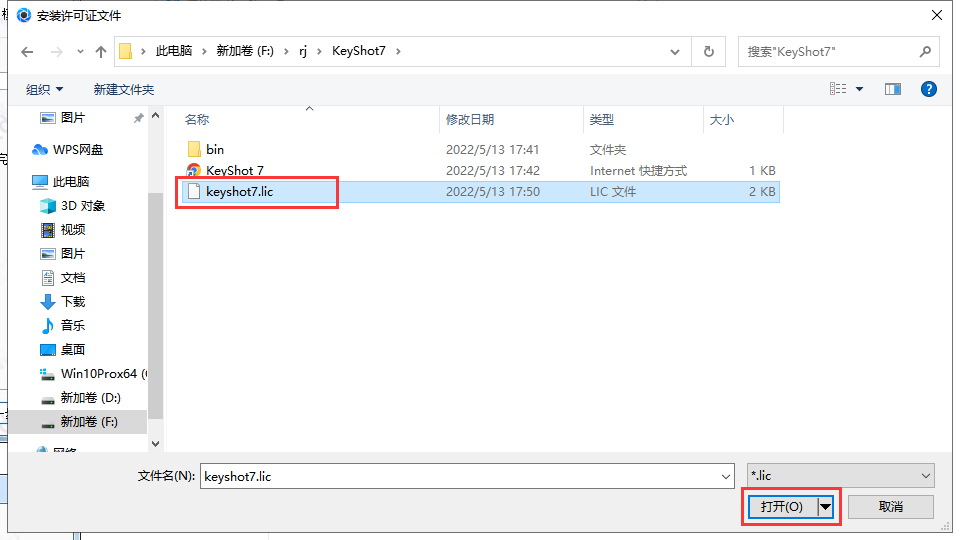Click the bin folder icon

[194, 149]
